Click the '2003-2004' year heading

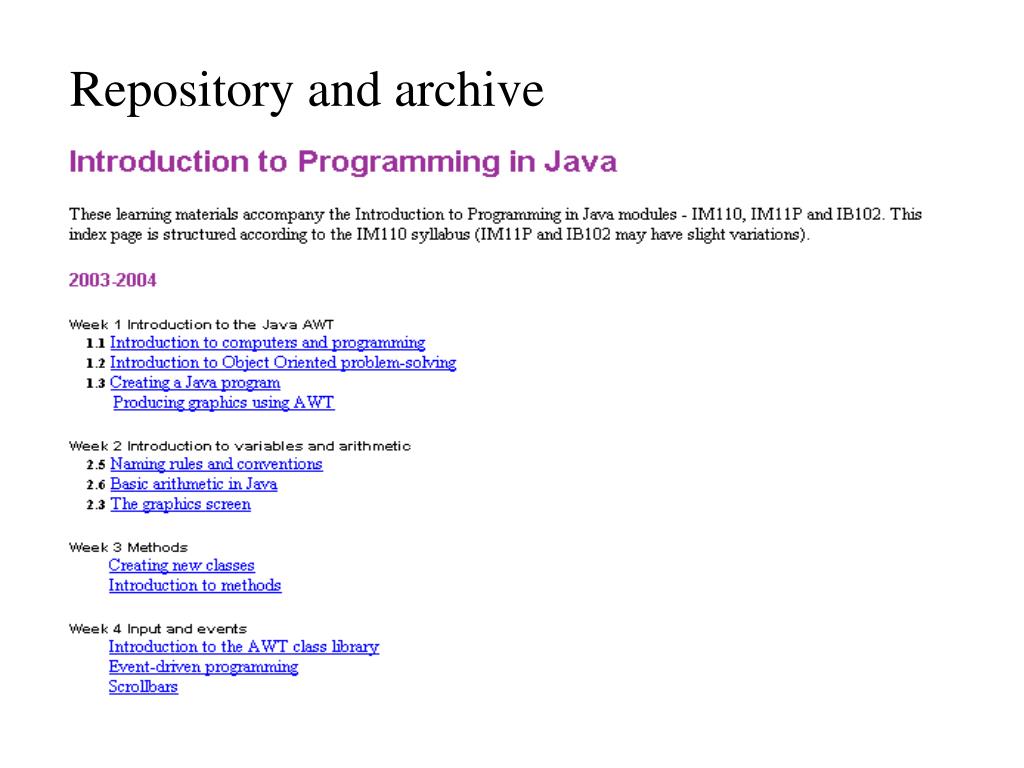pos(112,280)
